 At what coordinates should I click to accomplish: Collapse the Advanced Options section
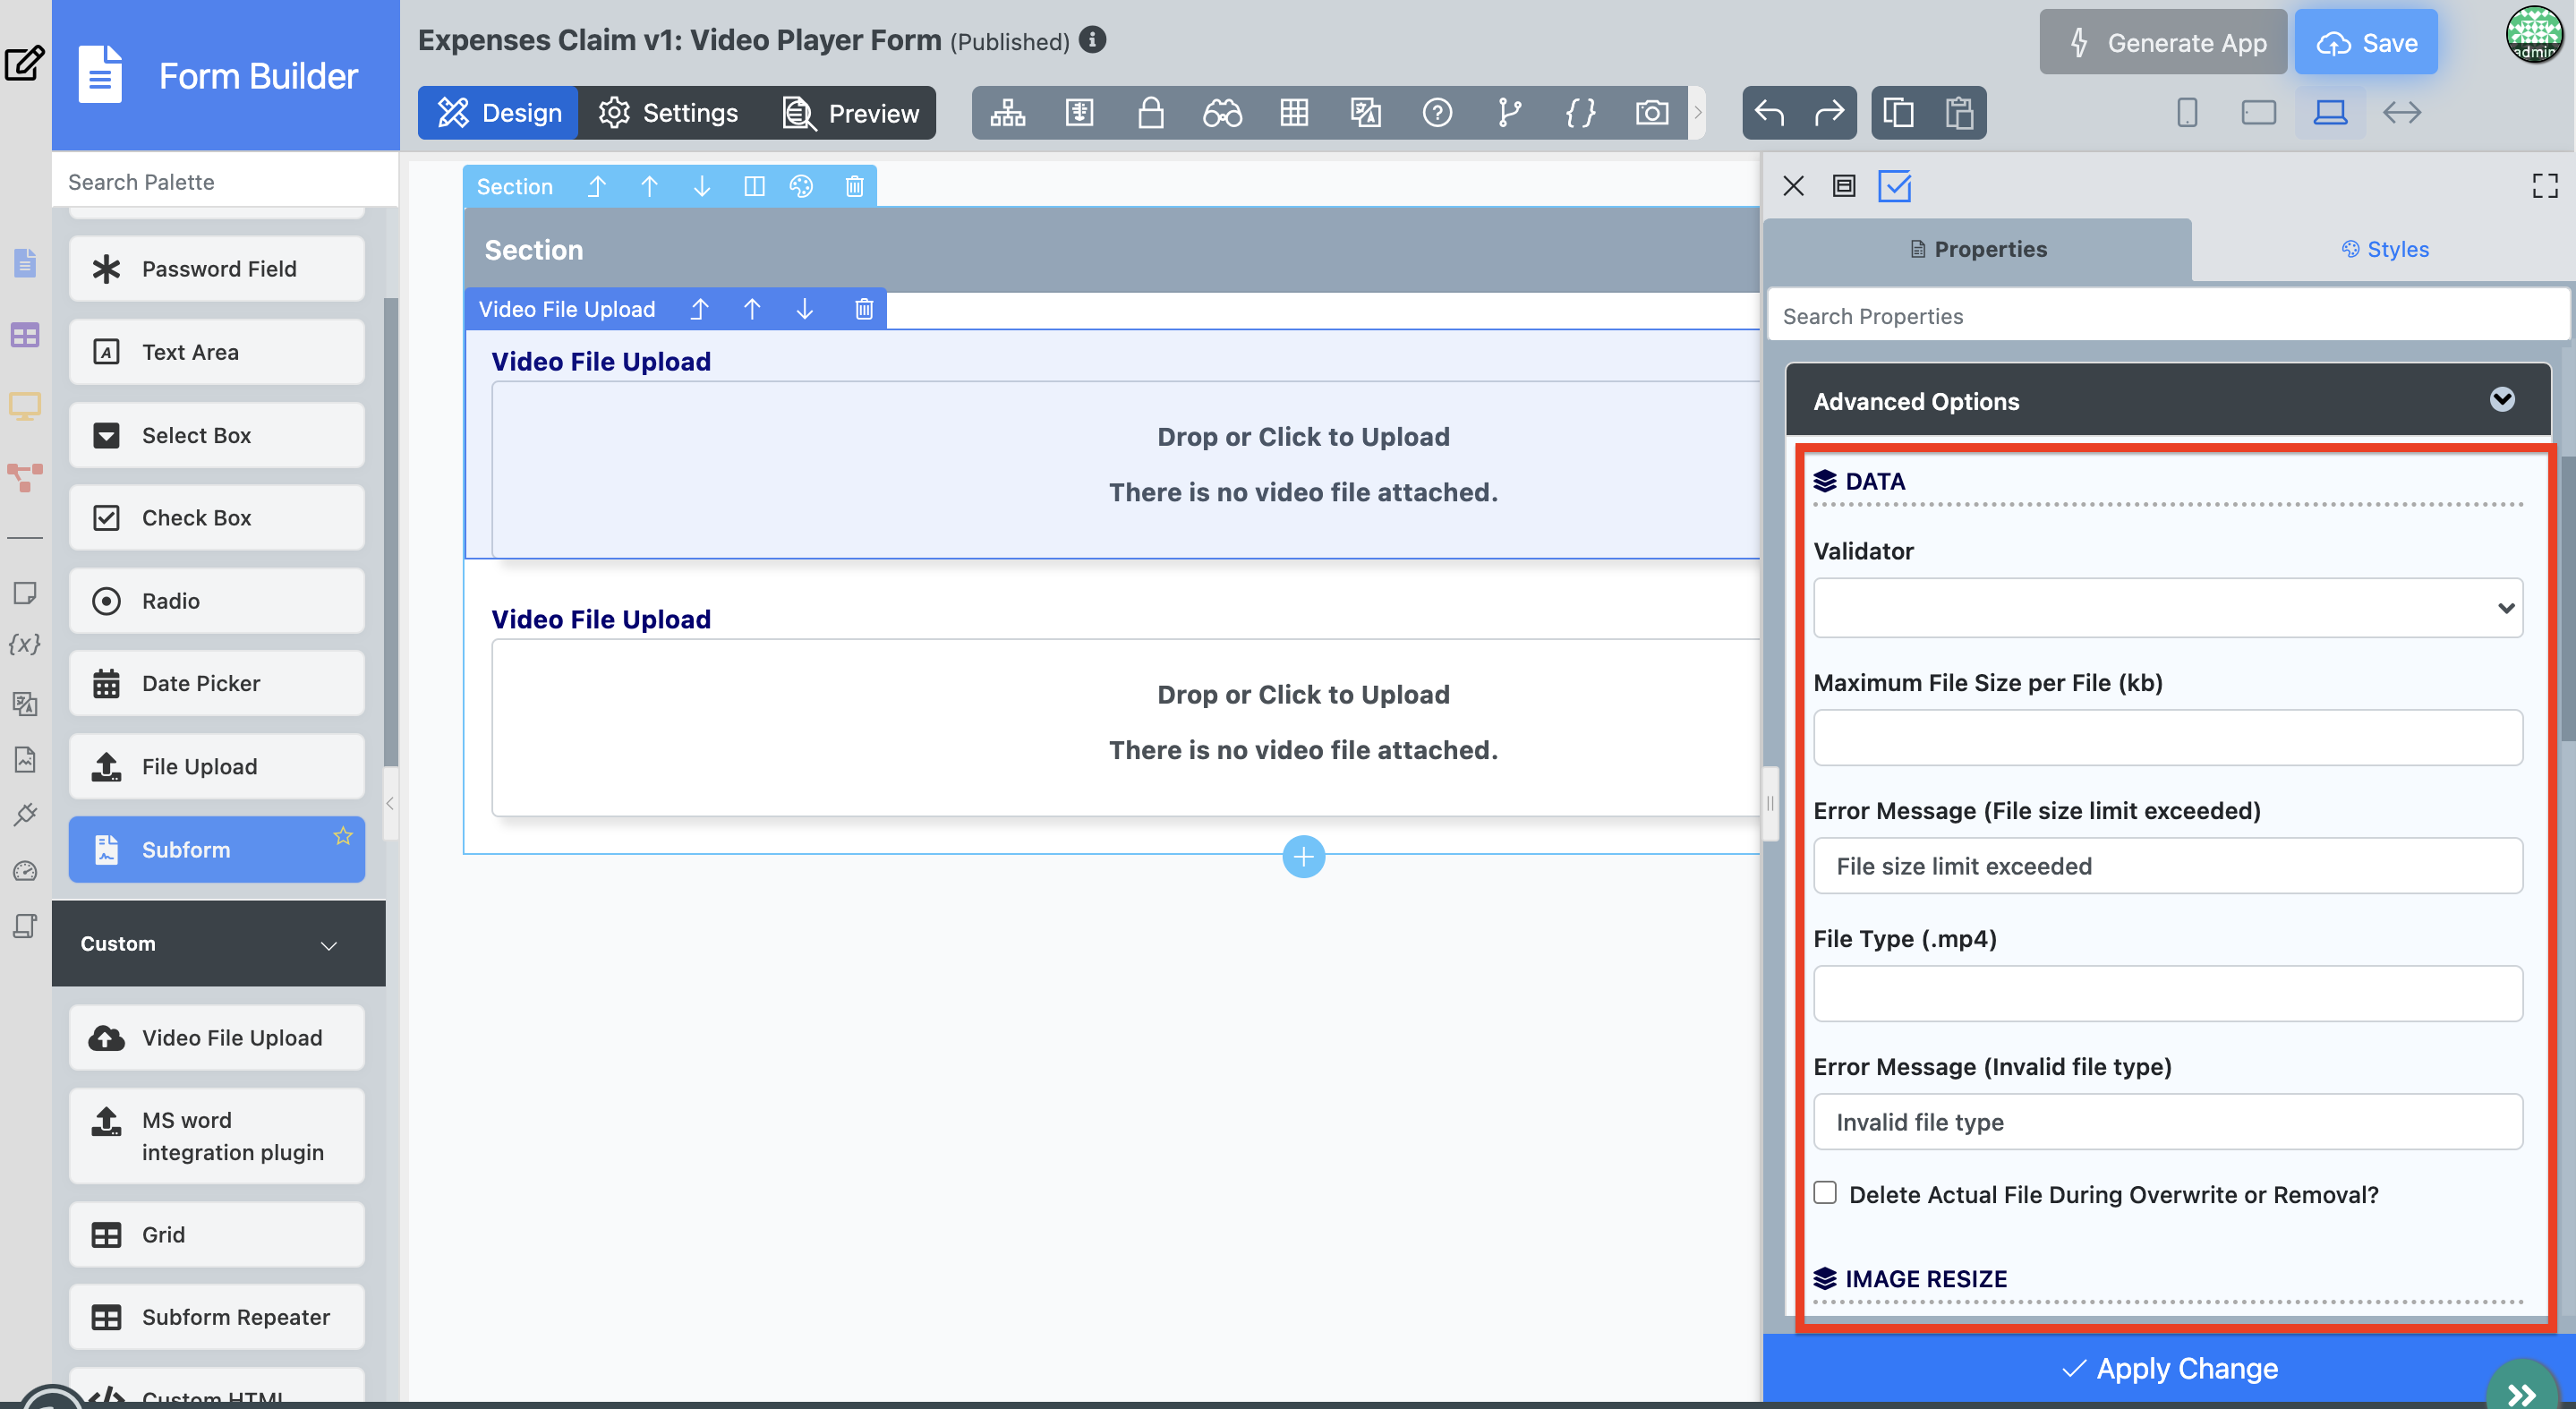tap(2501, 400)
